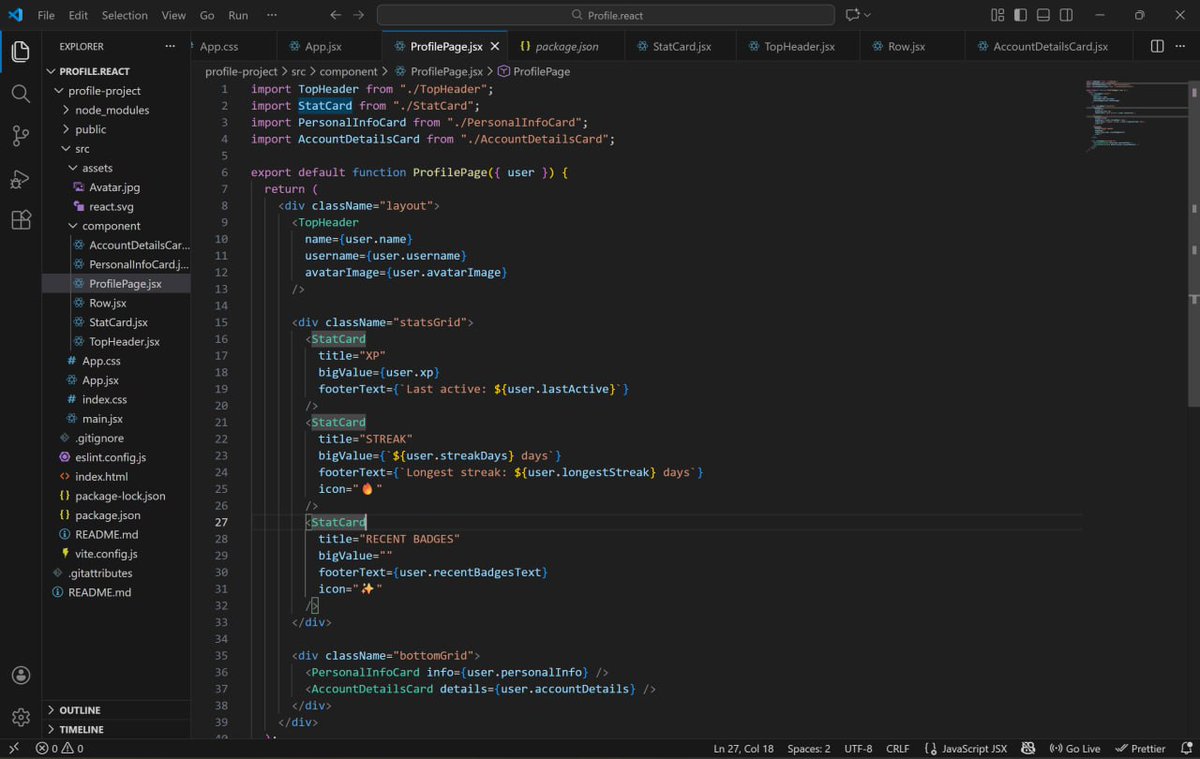1200x759 pixels.
Task: Go forward with the right arrow
Action: (359, 15)
